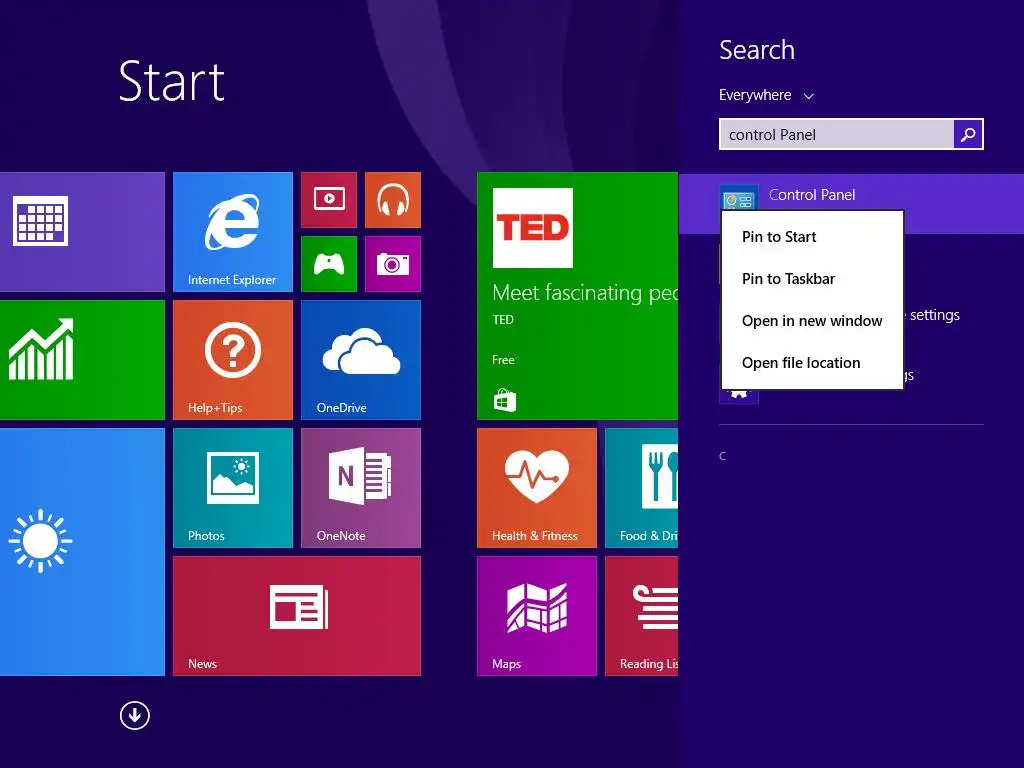The width and height of the screenshot is (1024, 768).
Task: Open the Calendar tile
Action: click(x=82, y=232)
